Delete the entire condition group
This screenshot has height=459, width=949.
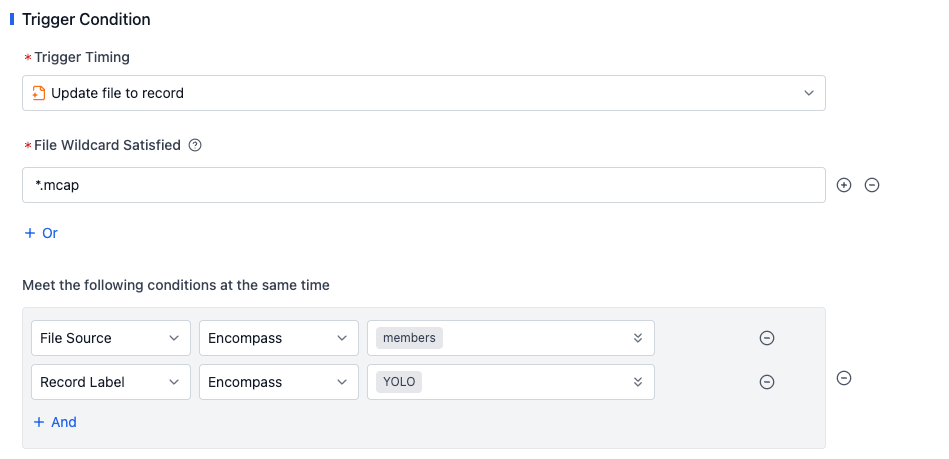coord(844,378)
